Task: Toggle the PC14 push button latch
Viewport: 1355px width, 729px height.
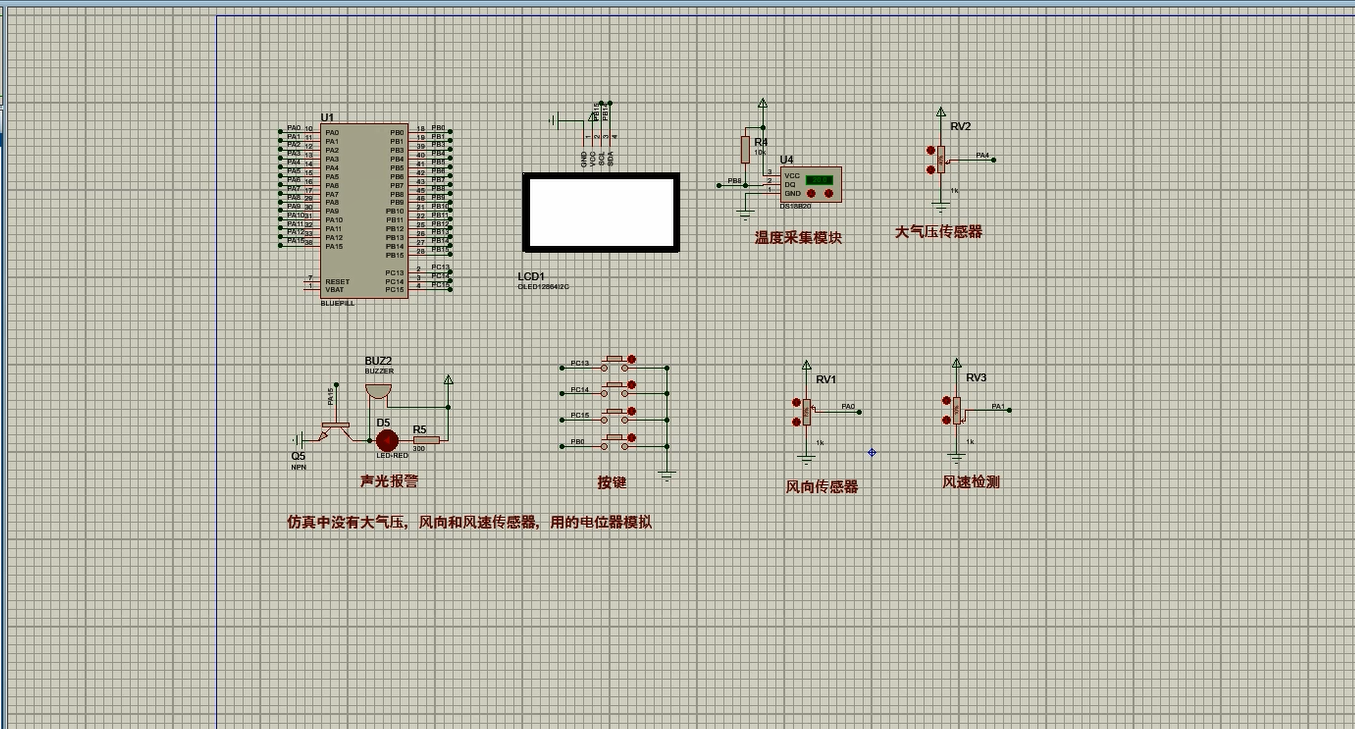Action: click(631, 384)
